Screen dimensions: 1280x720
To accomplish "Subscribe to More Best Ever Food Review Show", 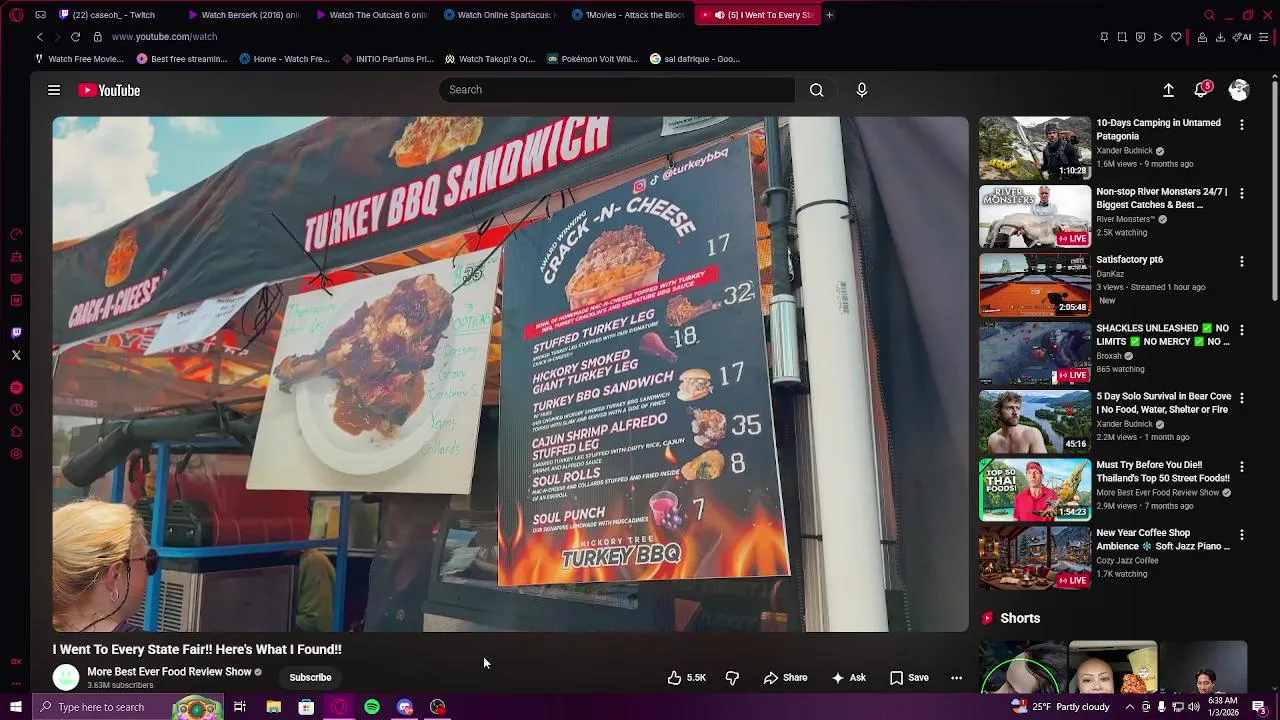I will click(310, 678).
